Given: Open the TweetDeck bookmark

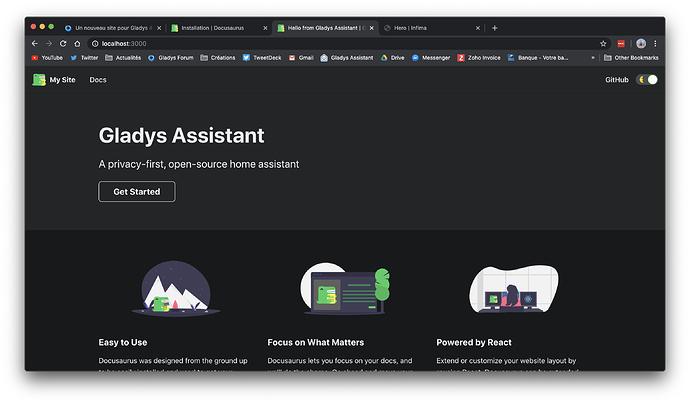Looking at the screenshot, I should click(262, 58).
